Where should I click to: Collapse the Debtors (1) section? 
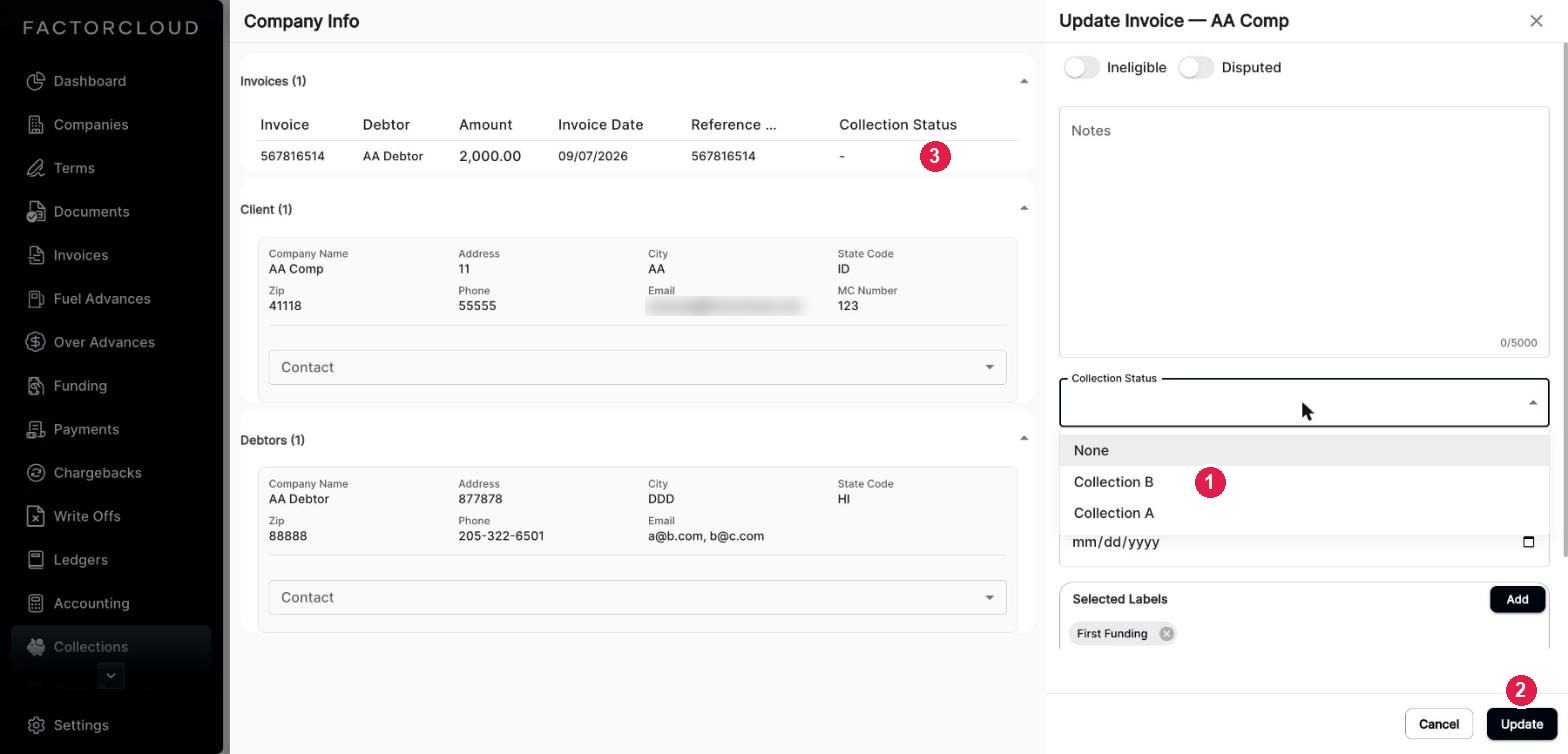click(1023, 439)
